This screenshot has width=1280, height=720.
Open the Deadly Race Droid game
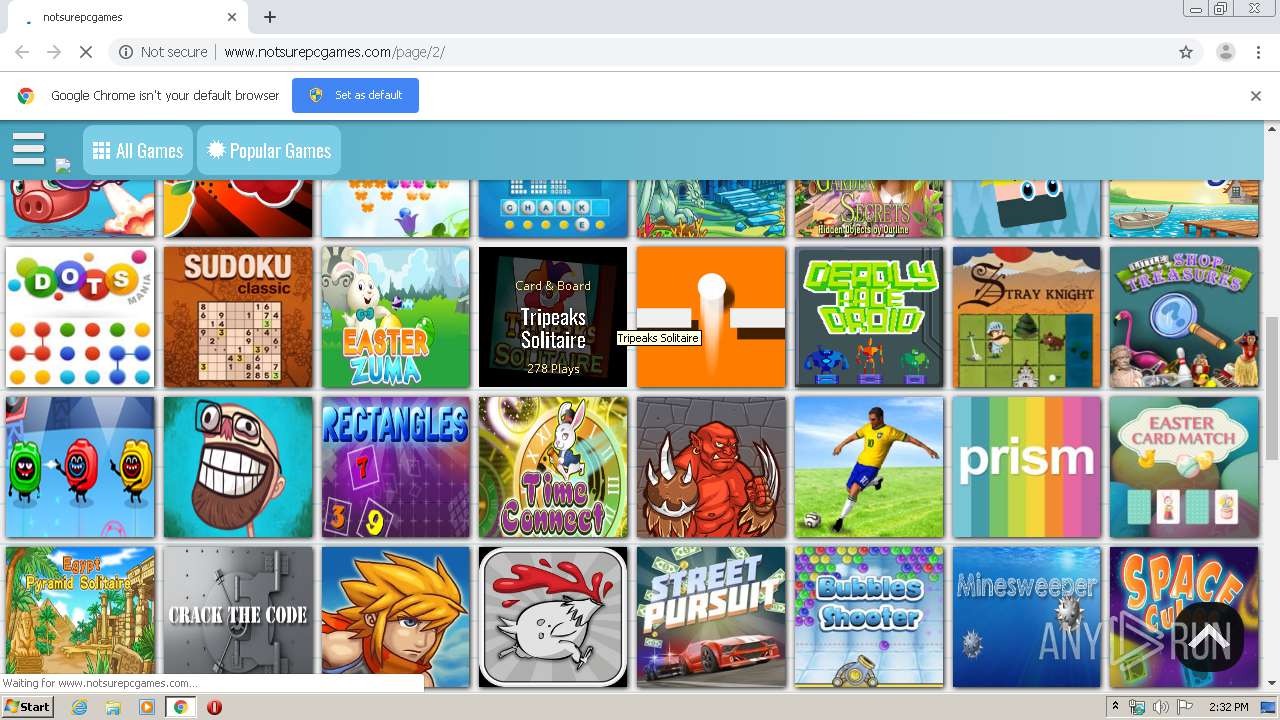click(x=869, y=317)
